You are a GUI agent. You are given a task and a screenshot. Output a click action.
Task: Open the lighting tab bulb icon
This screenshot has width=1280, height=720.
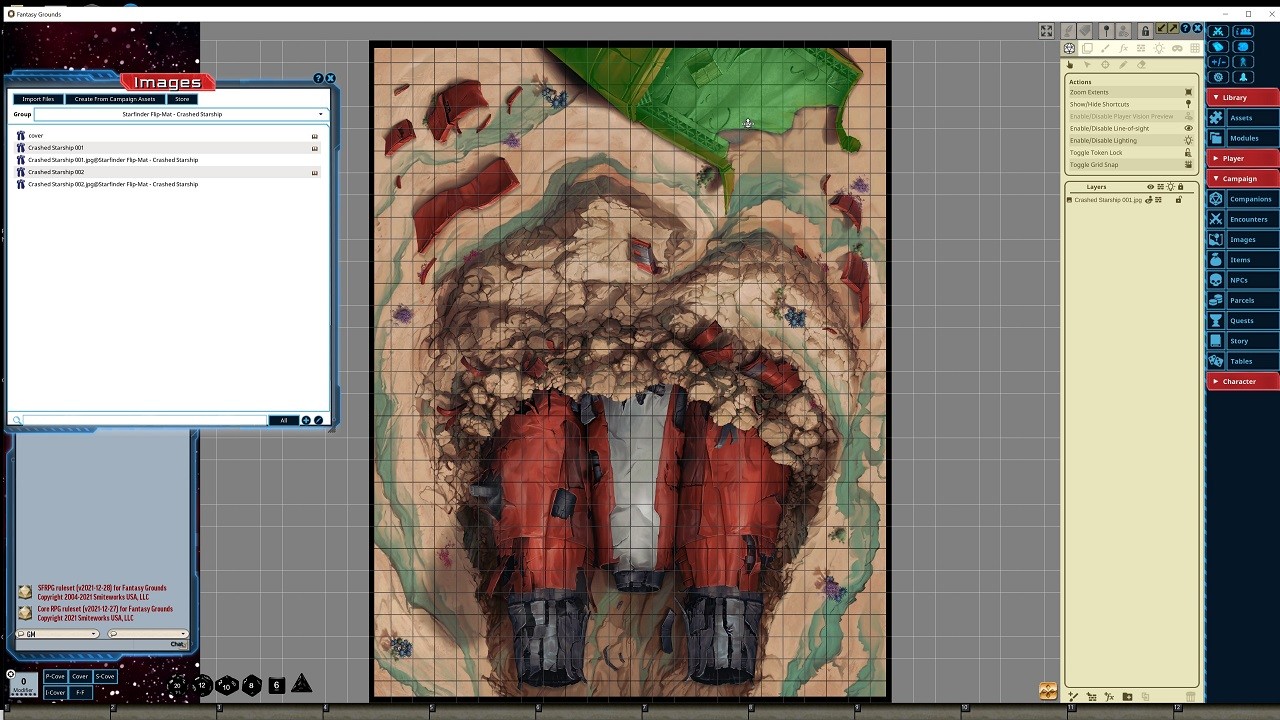(1159, 48)
